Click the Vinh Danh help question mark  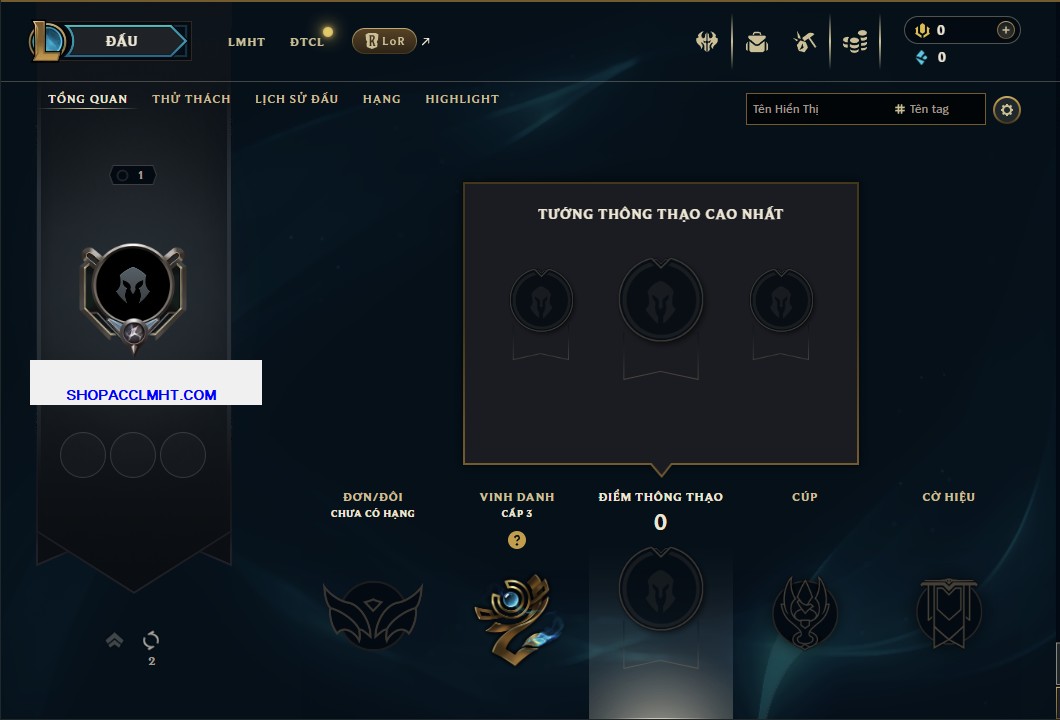[x=516, y=539]
